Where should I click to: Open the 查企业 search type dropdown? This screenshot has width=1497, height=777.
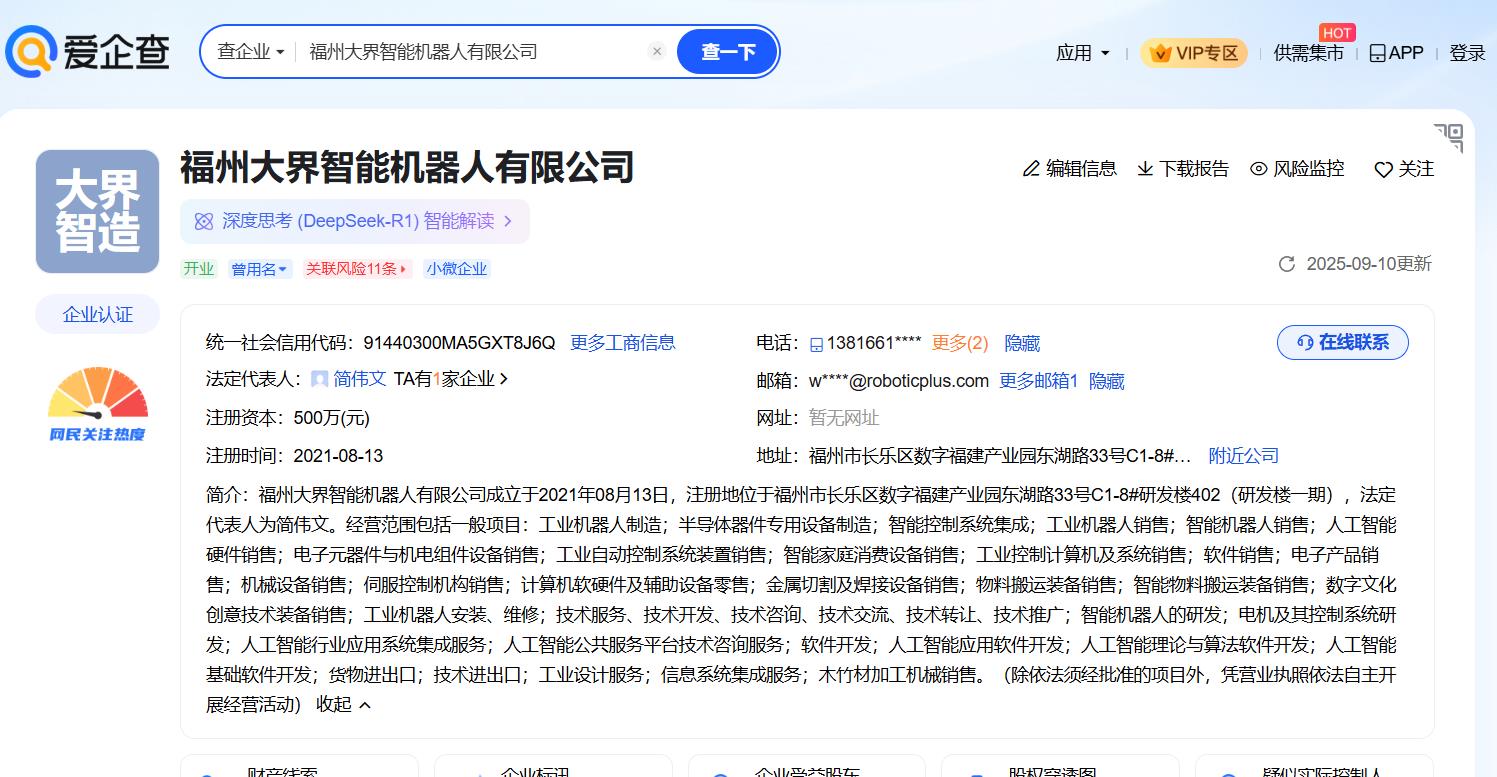[251, 52]
